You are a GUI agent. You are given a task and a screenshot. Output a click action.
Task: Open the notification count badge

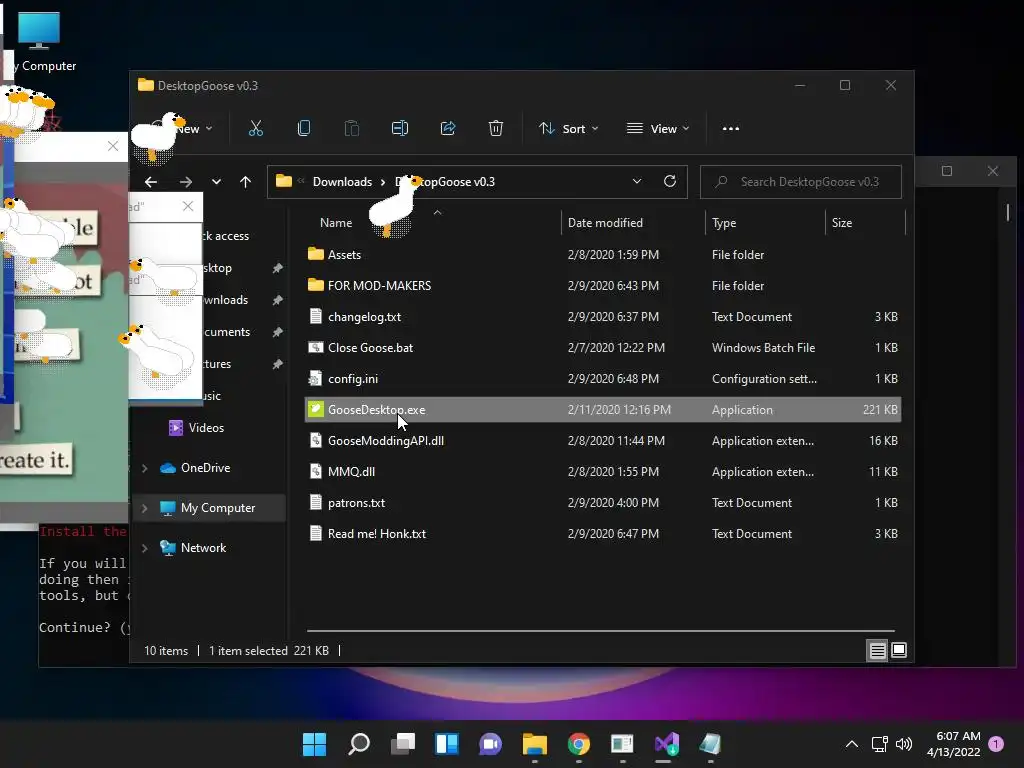point(996,743)
